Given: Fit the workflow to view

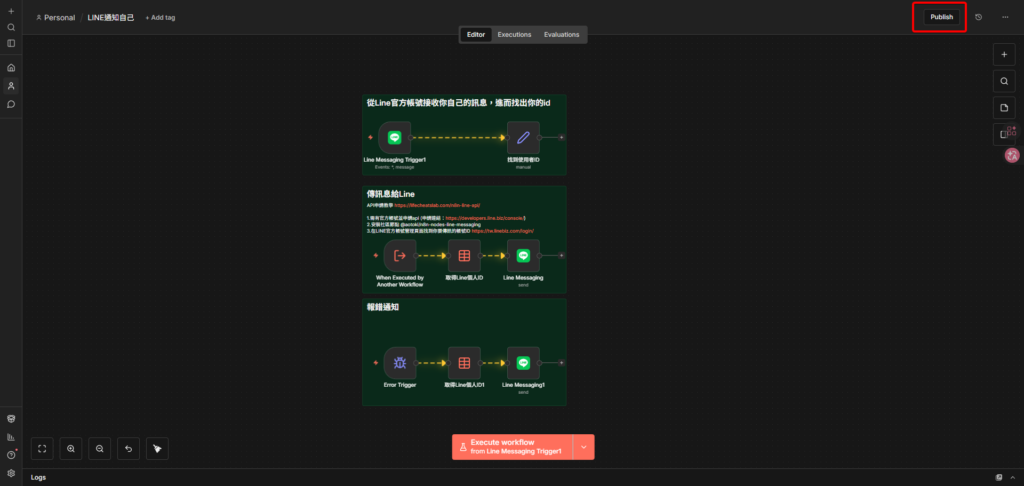Looking at the screenshot, I should 42,450.
